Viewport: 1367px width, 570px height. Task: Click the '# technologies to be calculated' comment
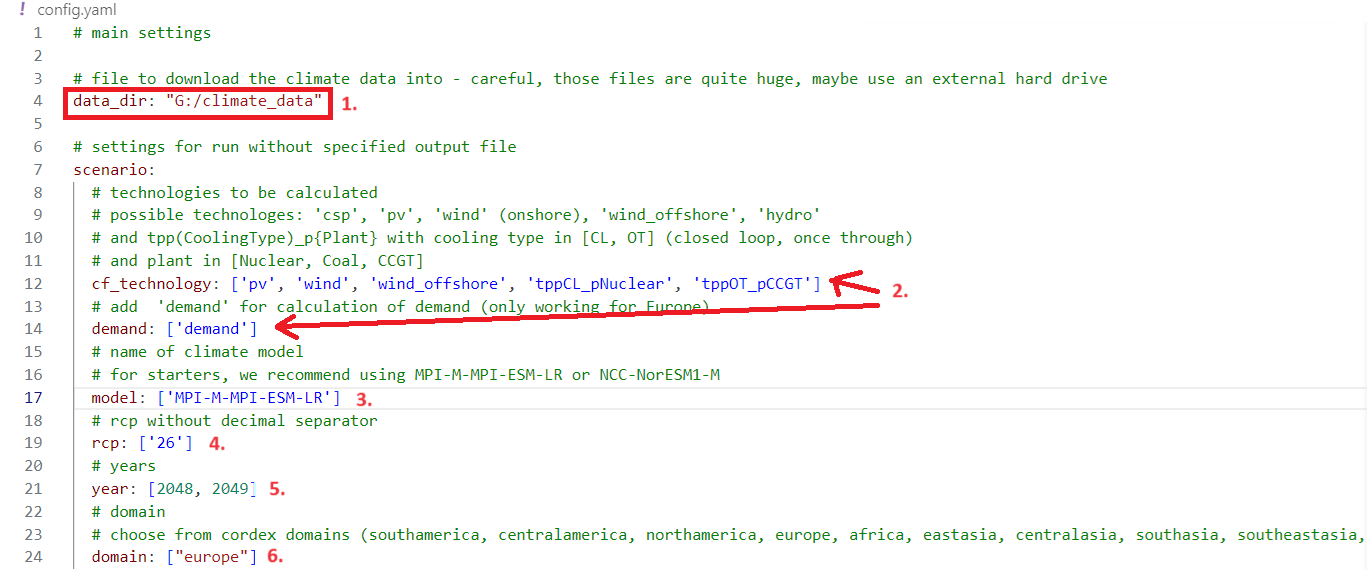tap(234, 192)
